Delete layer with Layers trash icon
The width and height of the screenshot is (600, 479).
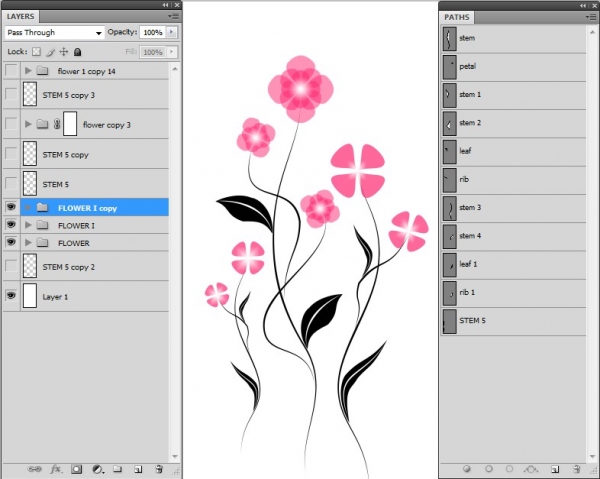[159, 469]
